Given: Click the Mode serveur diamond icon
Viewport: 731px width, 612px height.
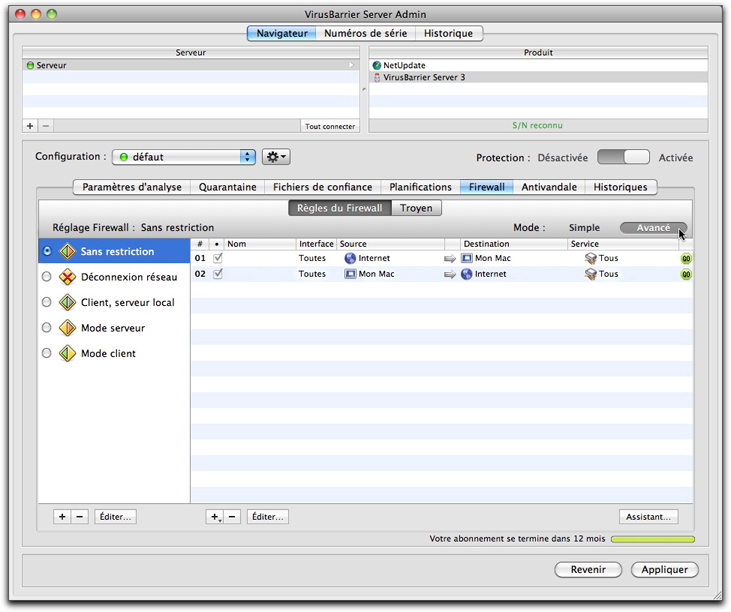Looking at the screenshot, I should pyautogui.click(x=68, y=328).
